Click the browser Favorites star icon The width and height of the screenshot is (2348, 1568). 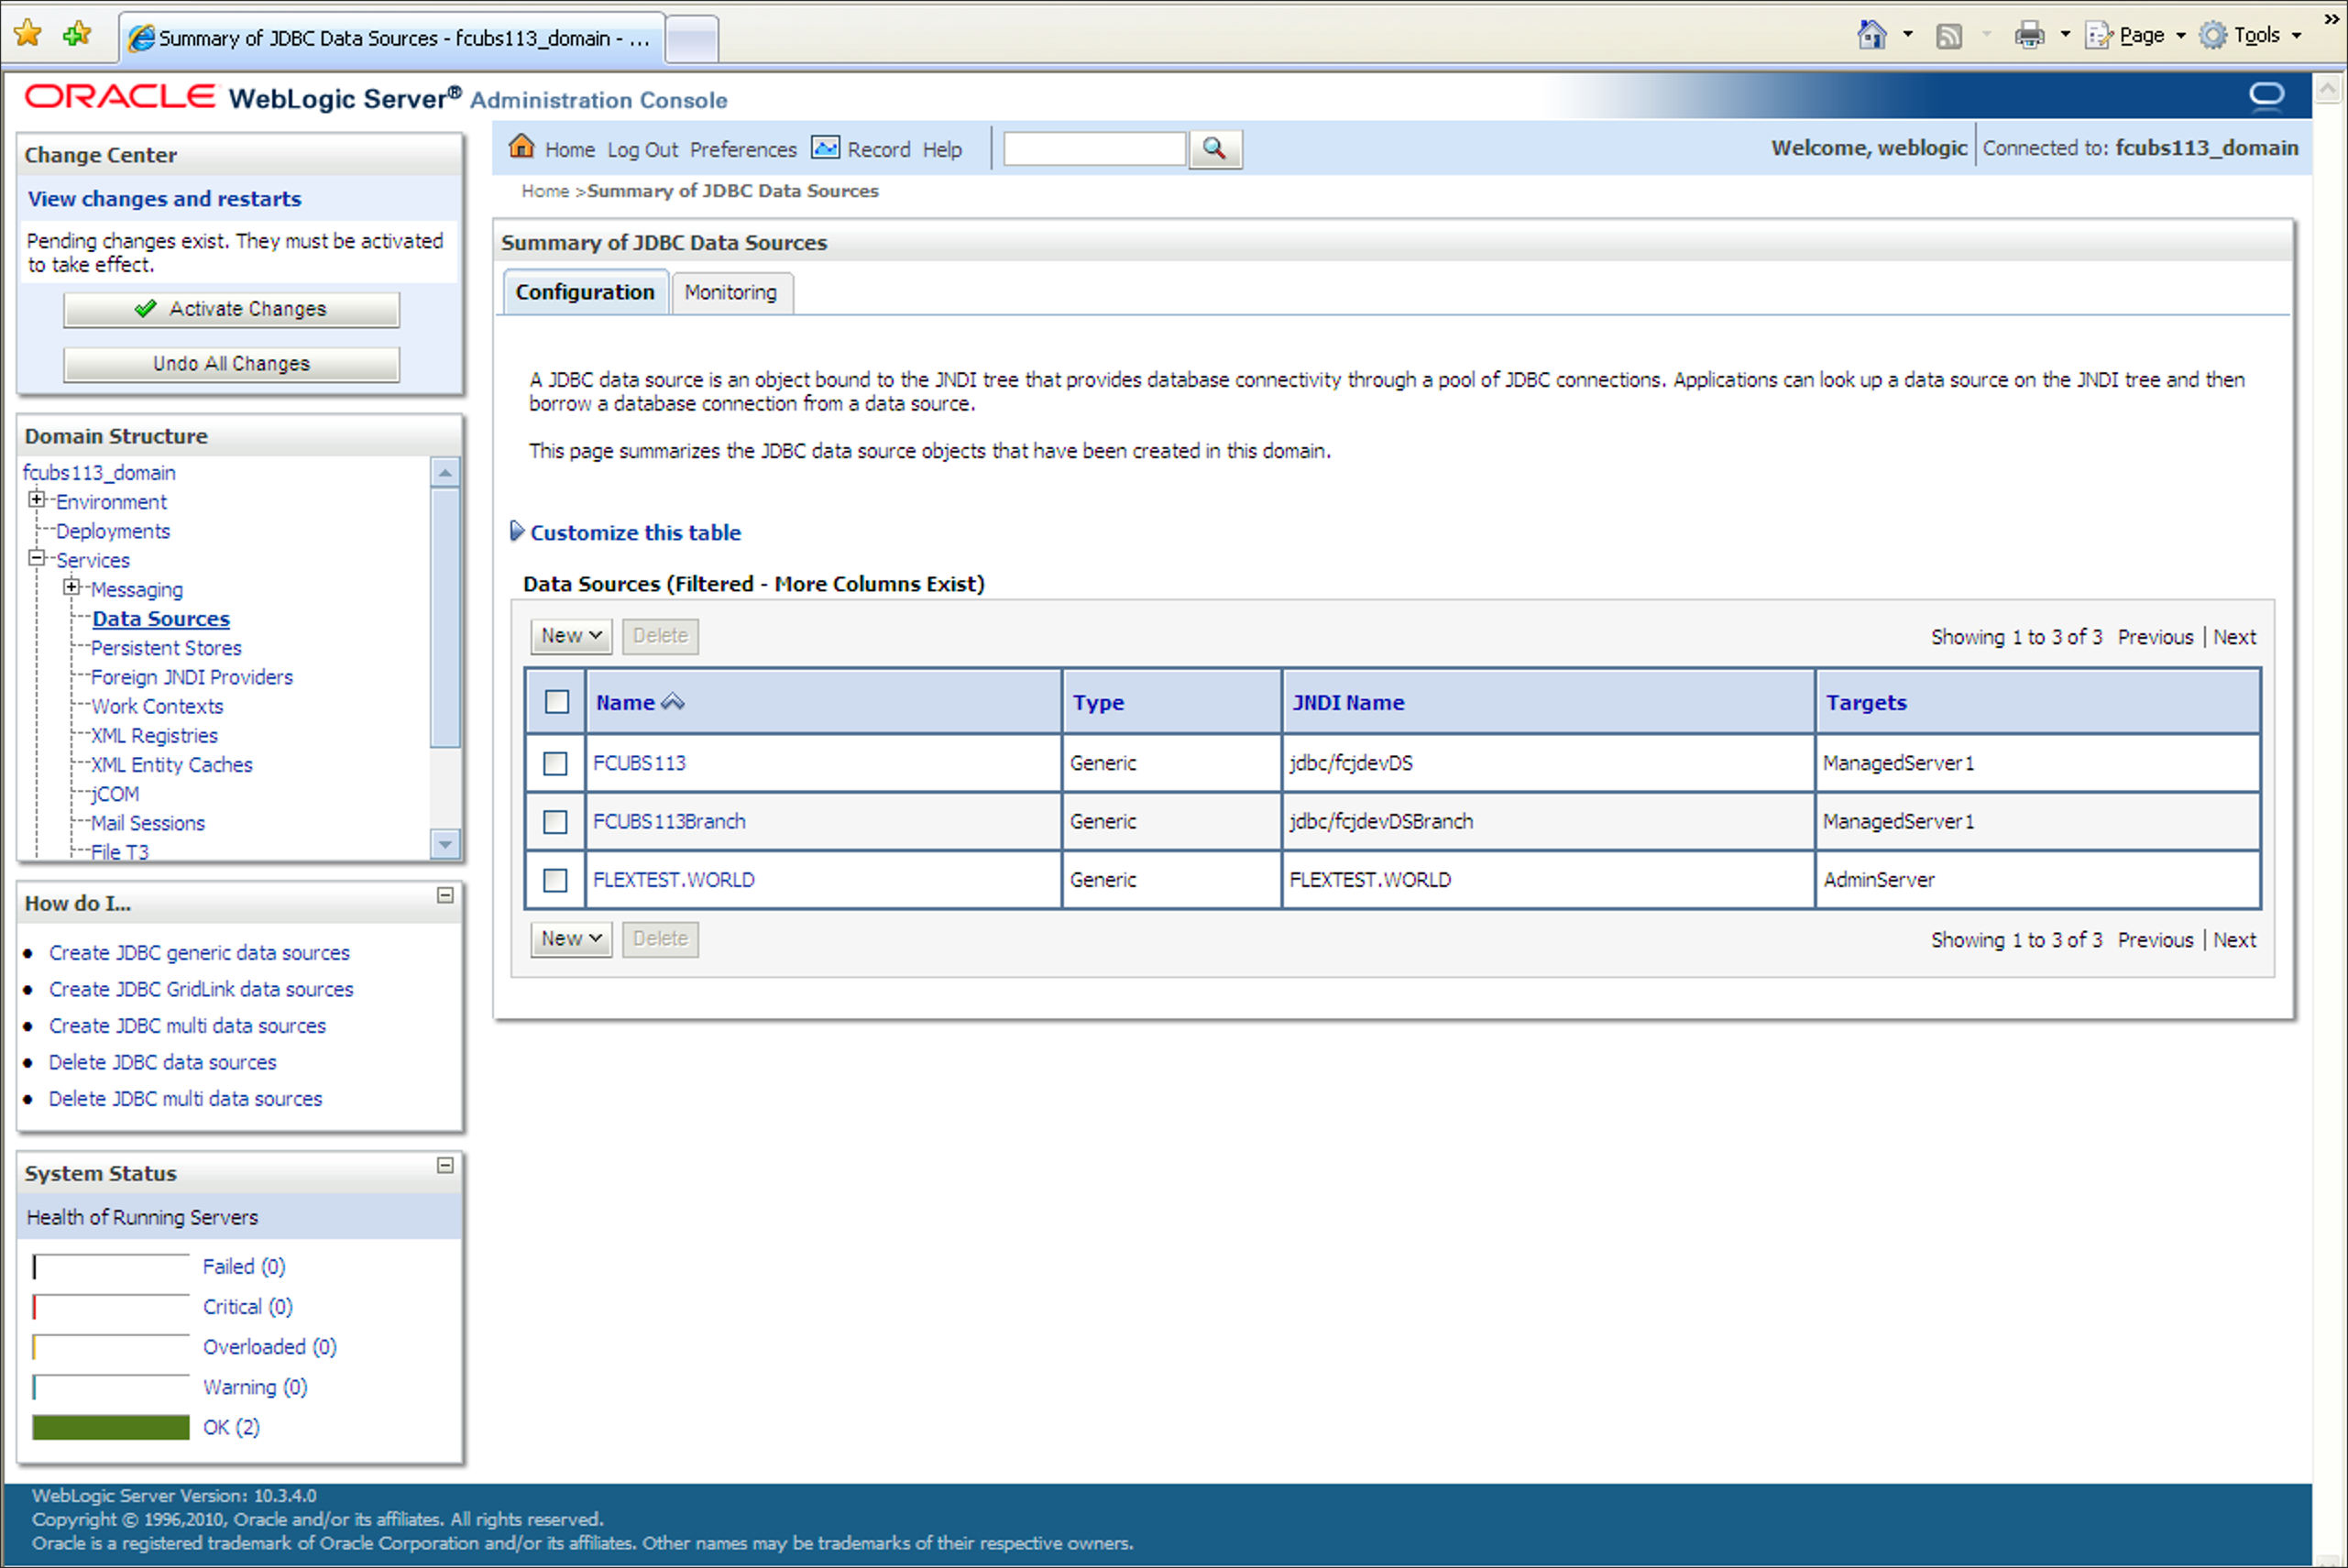pyautogui.click(x=28, y=35)
